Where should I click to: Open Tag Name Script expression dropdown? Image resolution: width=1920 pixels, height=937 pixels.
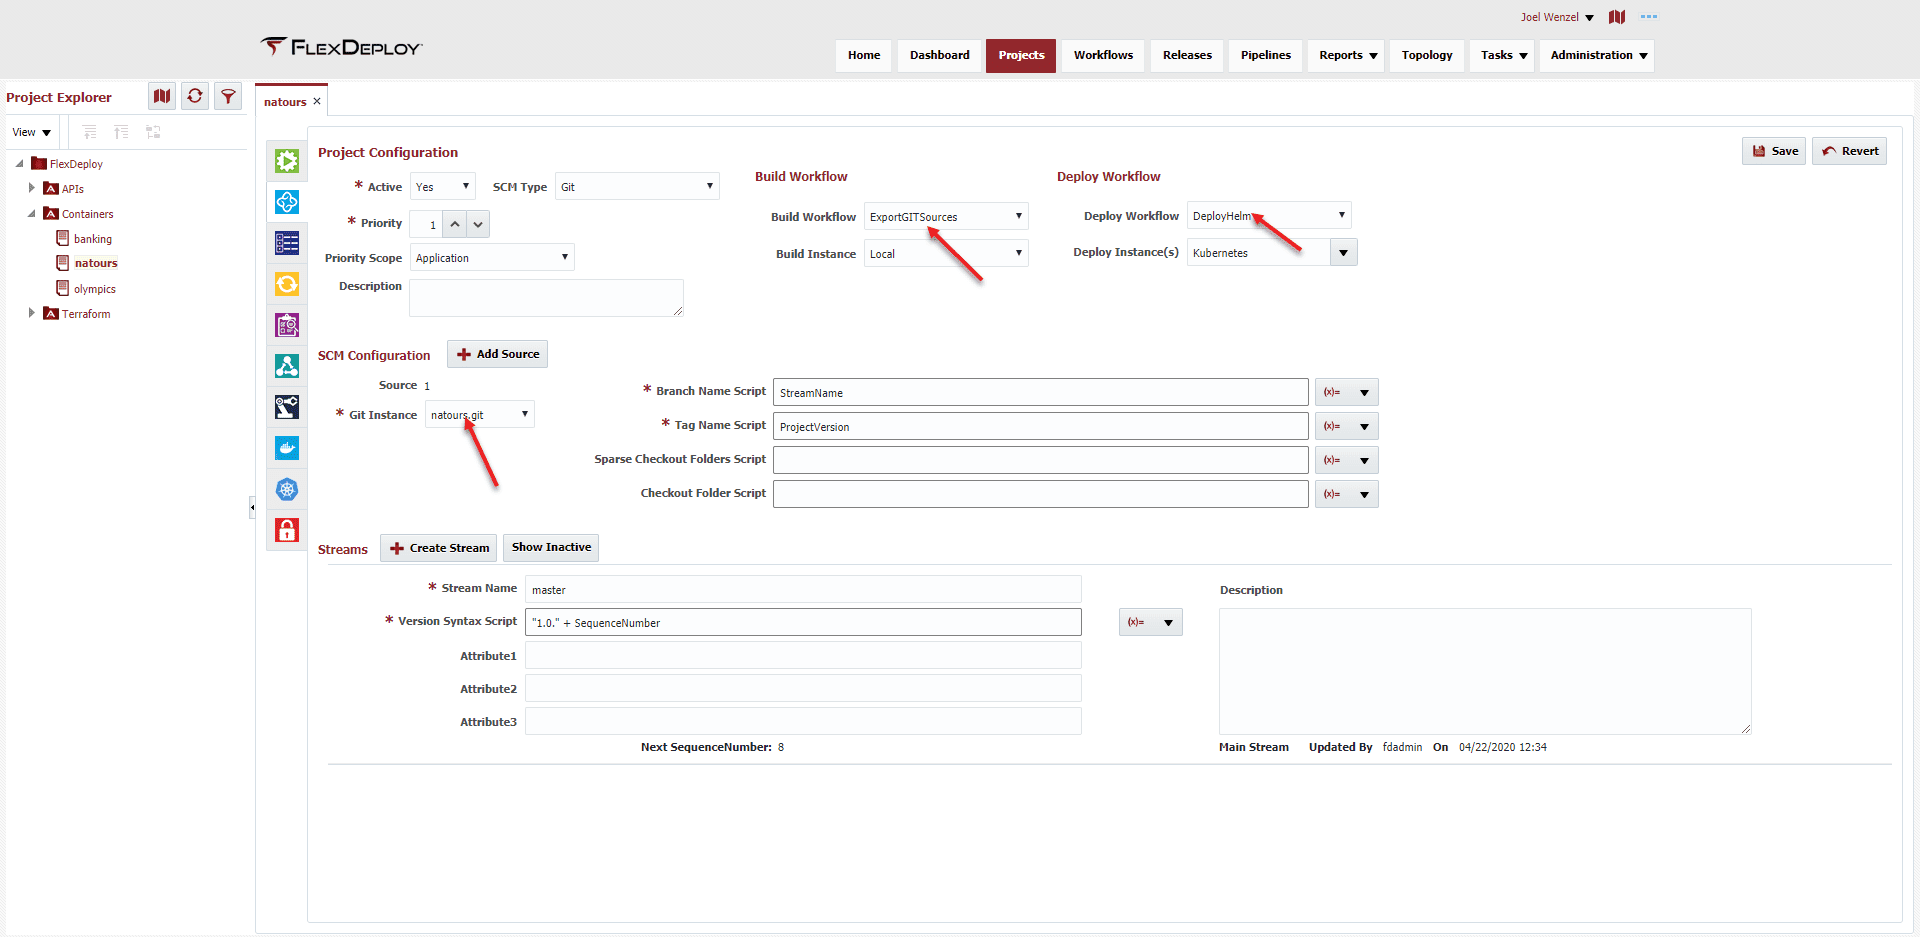[1347, 426]
